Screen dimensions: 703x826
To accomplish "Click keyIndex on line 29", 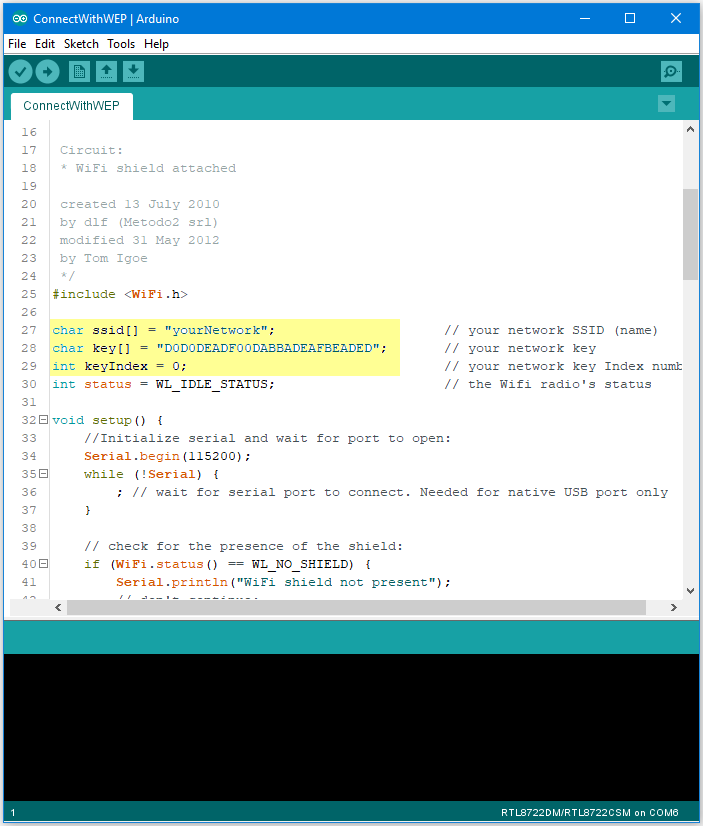I will coord(116,366).
